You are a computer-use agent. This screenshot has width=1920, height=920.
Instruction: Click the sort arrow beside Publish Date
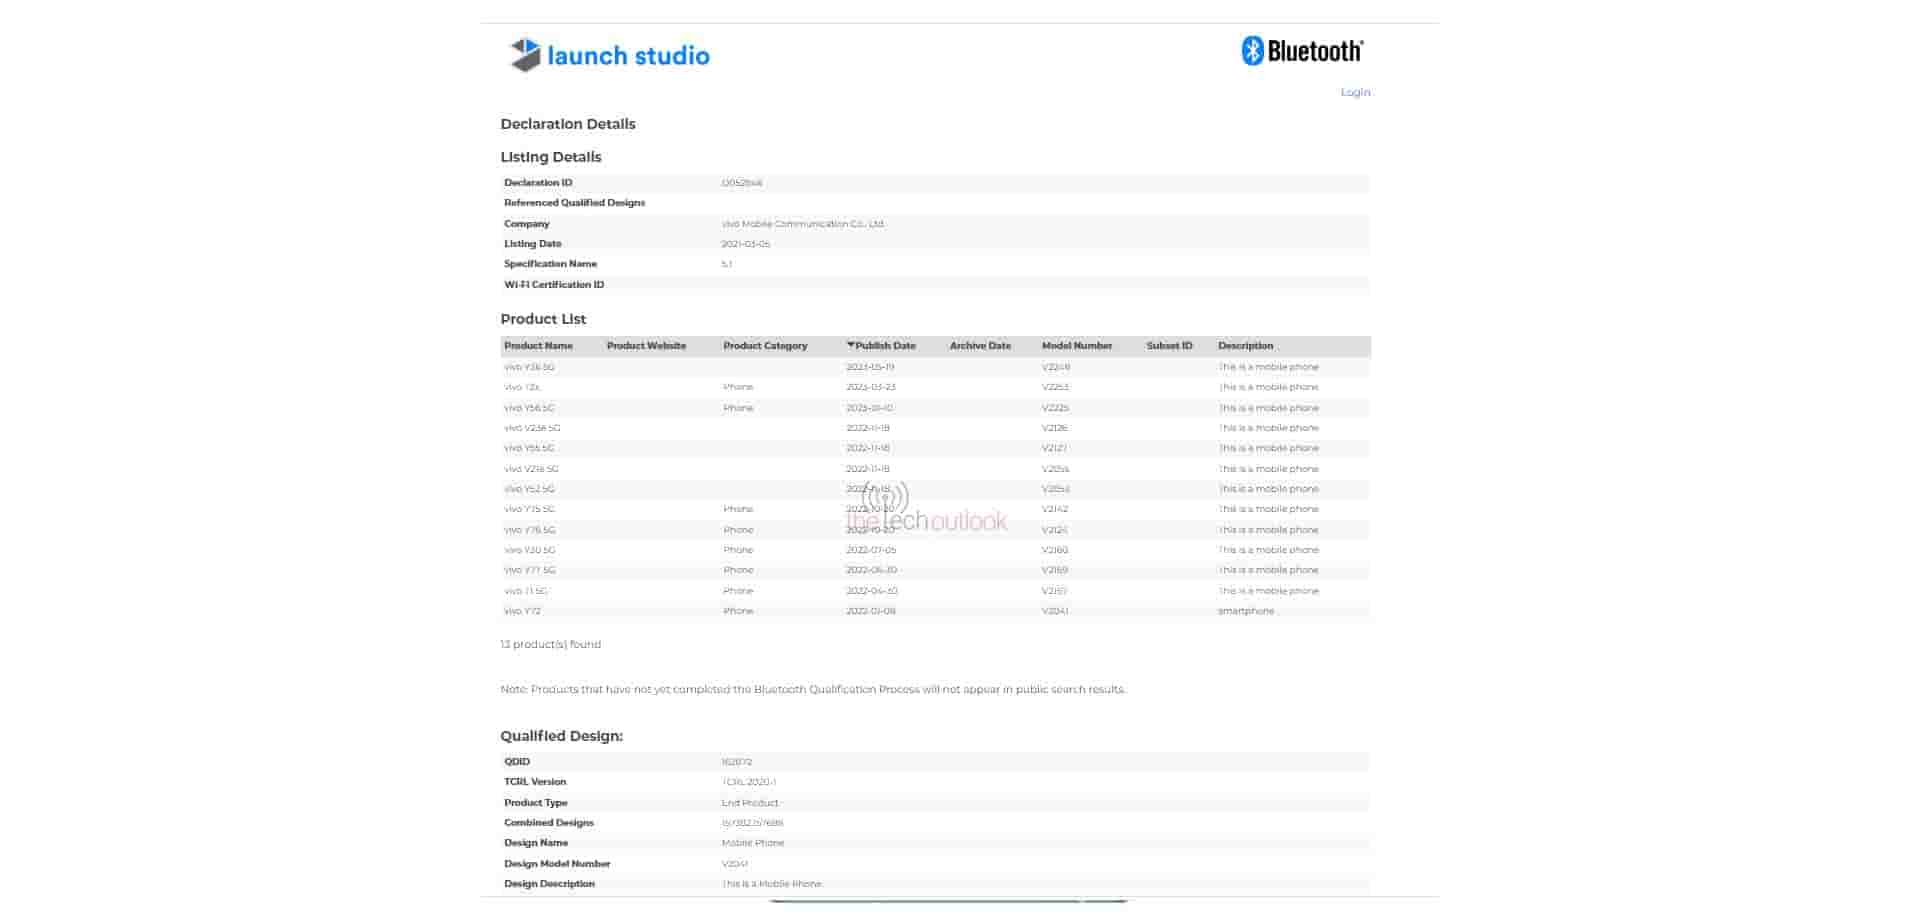850,346
